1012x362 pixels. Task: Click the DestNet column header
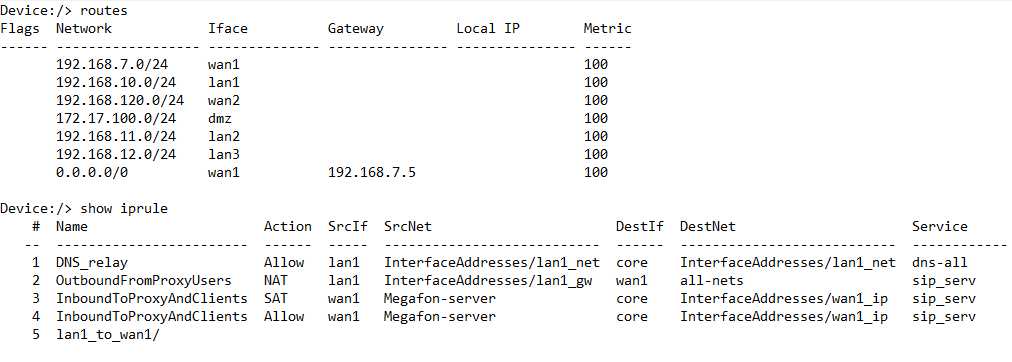click(x=707, y=226)
